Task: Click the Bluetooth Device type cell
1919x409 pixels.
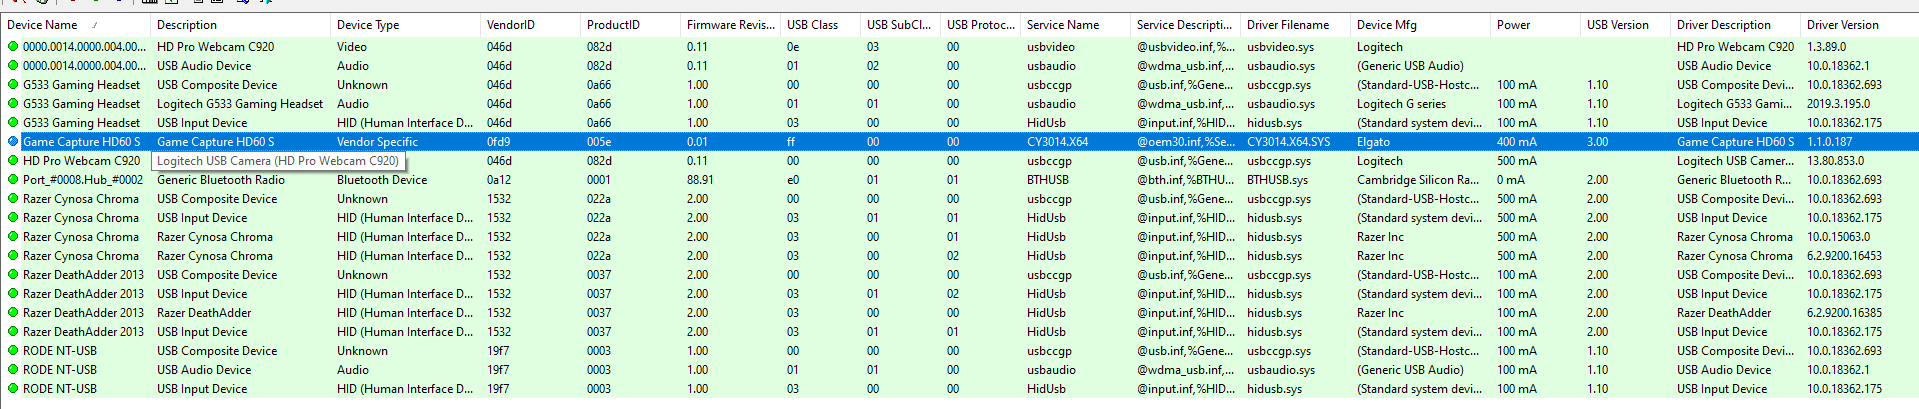Action: point(382,180)
